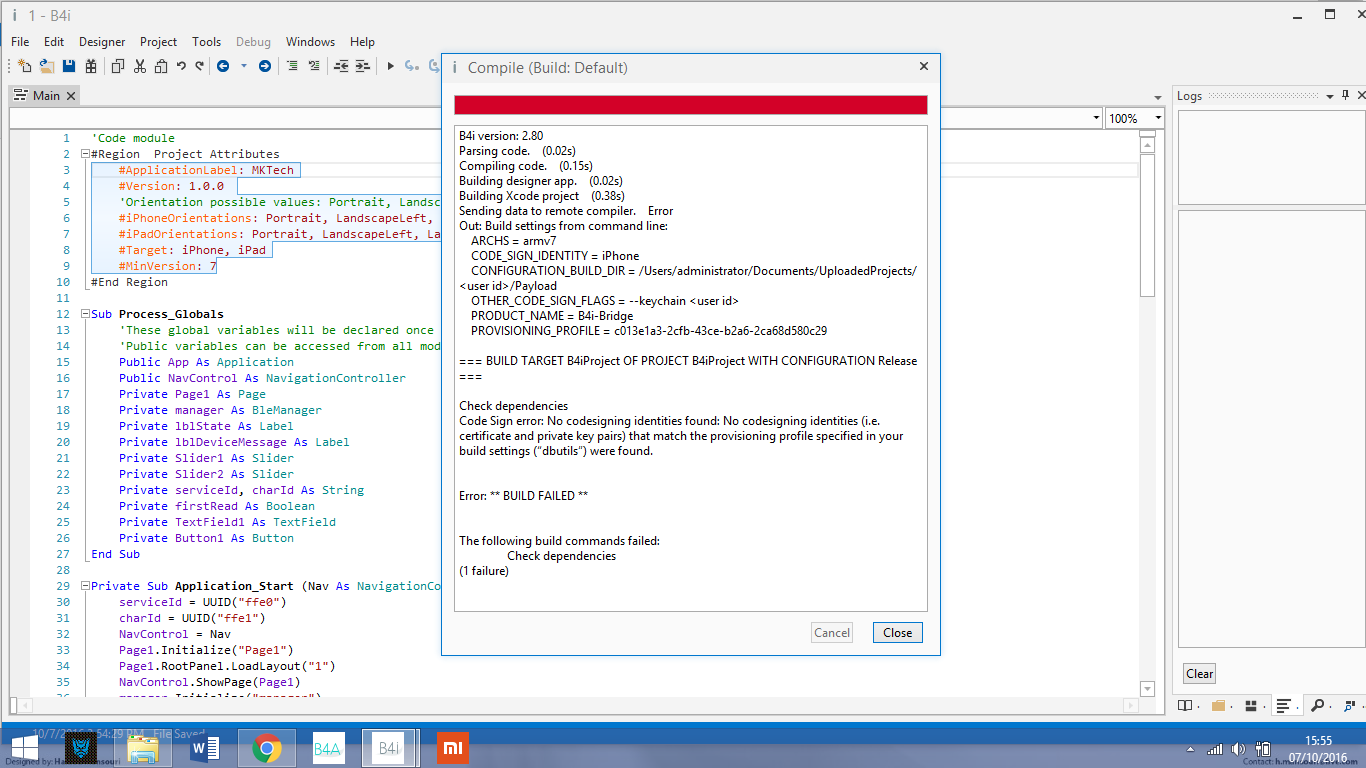
Task: Click the 'B4i version: 2.80' log line
Action: (x=501, y=136)
